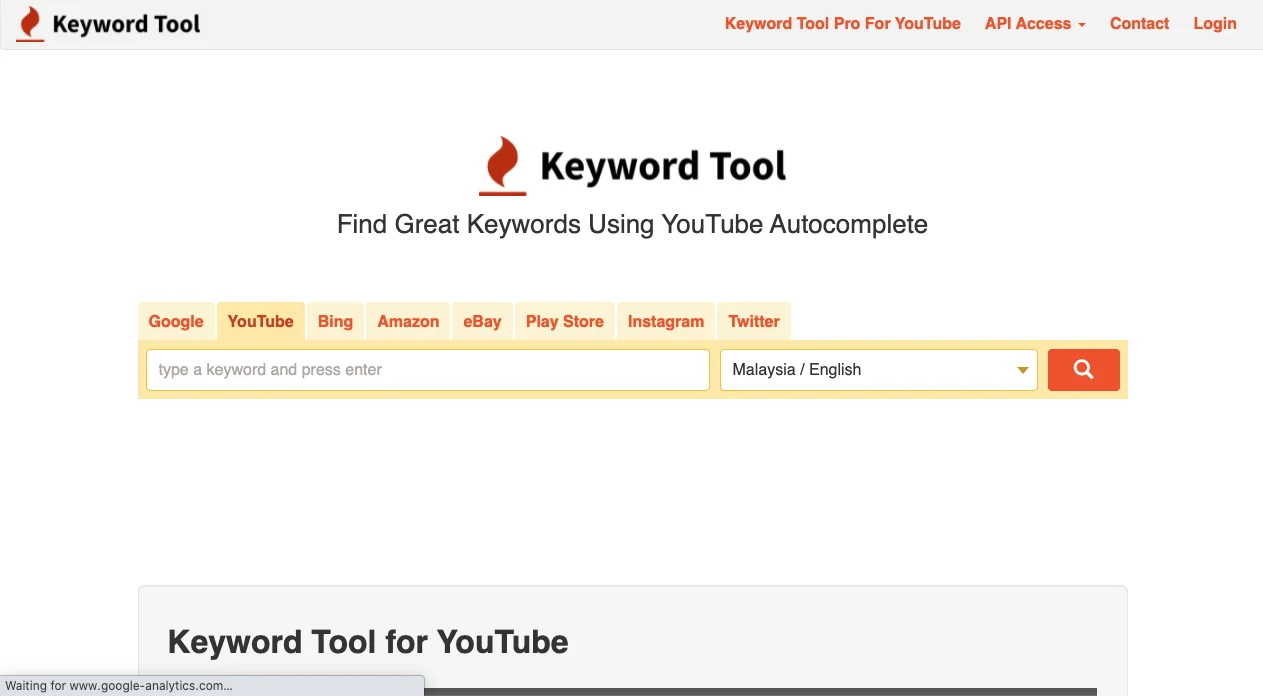Open the Amazon tab
This screenshot has height=696, width=1263.
pos(408,321)
